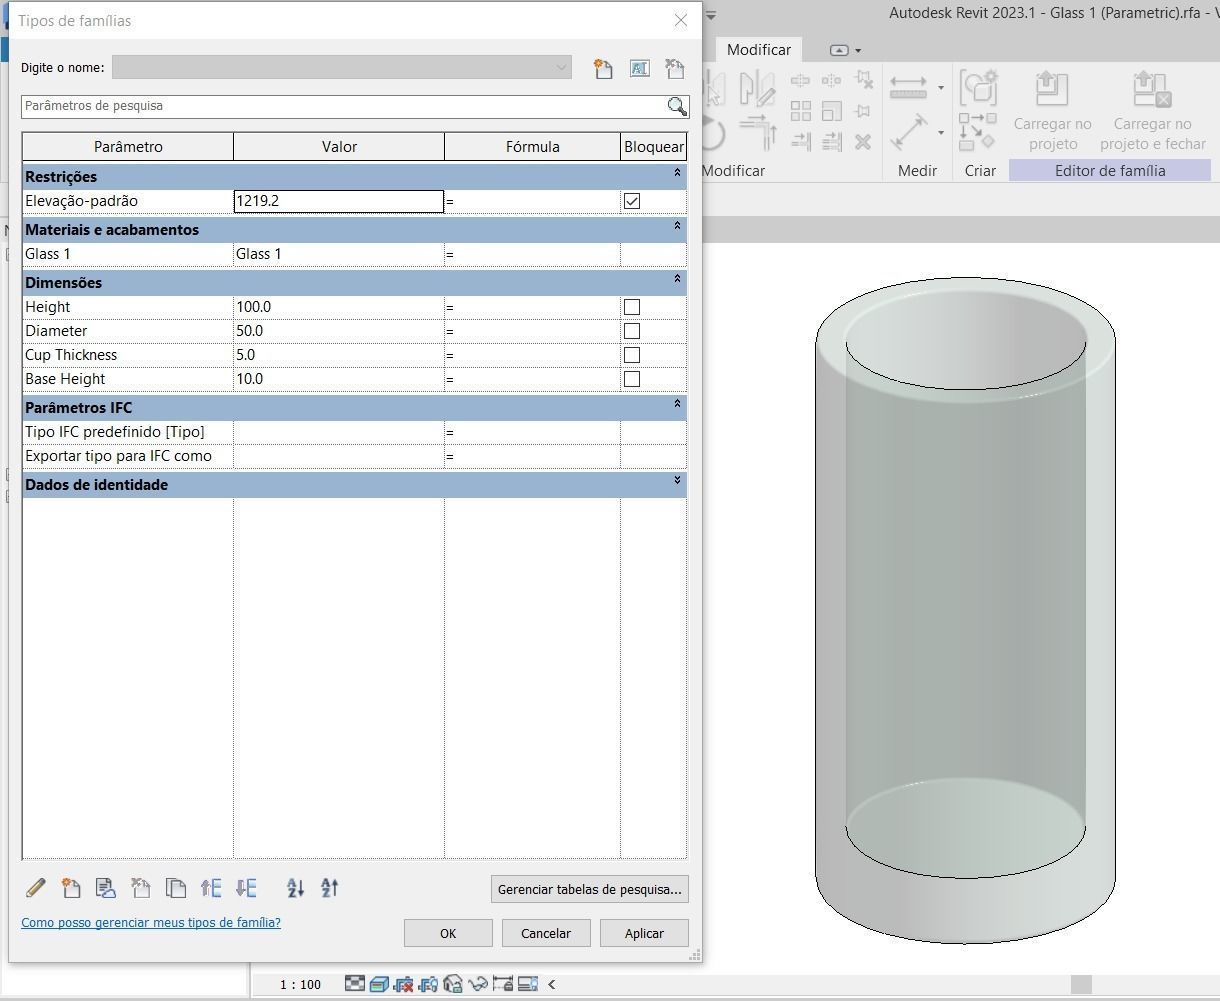Click the Cancelar button
This screenshot has height=1001, width=1220.
(546, 933)
